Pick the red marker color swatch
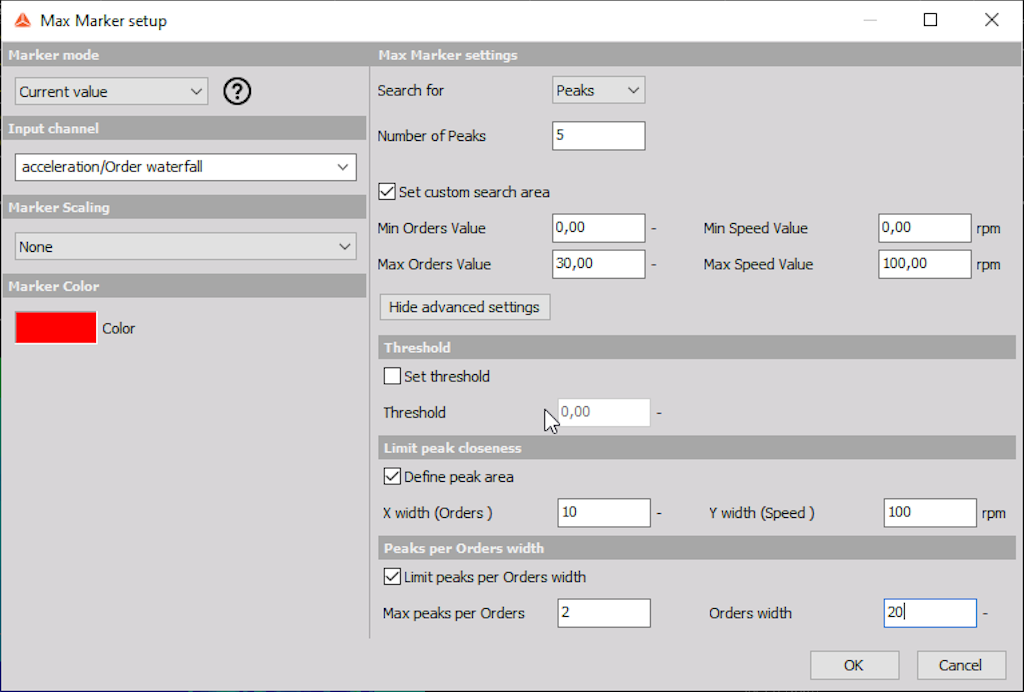 point(56,328)
